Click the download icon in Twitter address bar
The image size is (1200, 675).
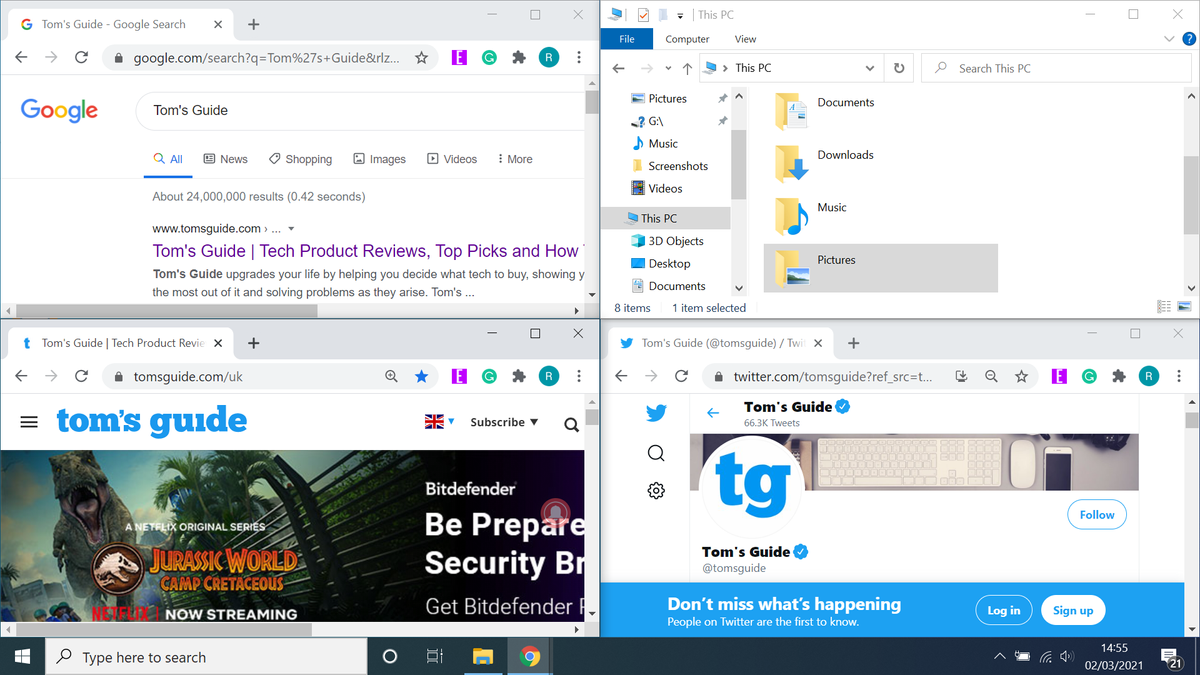pyautogui.click(x=961, y=376)
